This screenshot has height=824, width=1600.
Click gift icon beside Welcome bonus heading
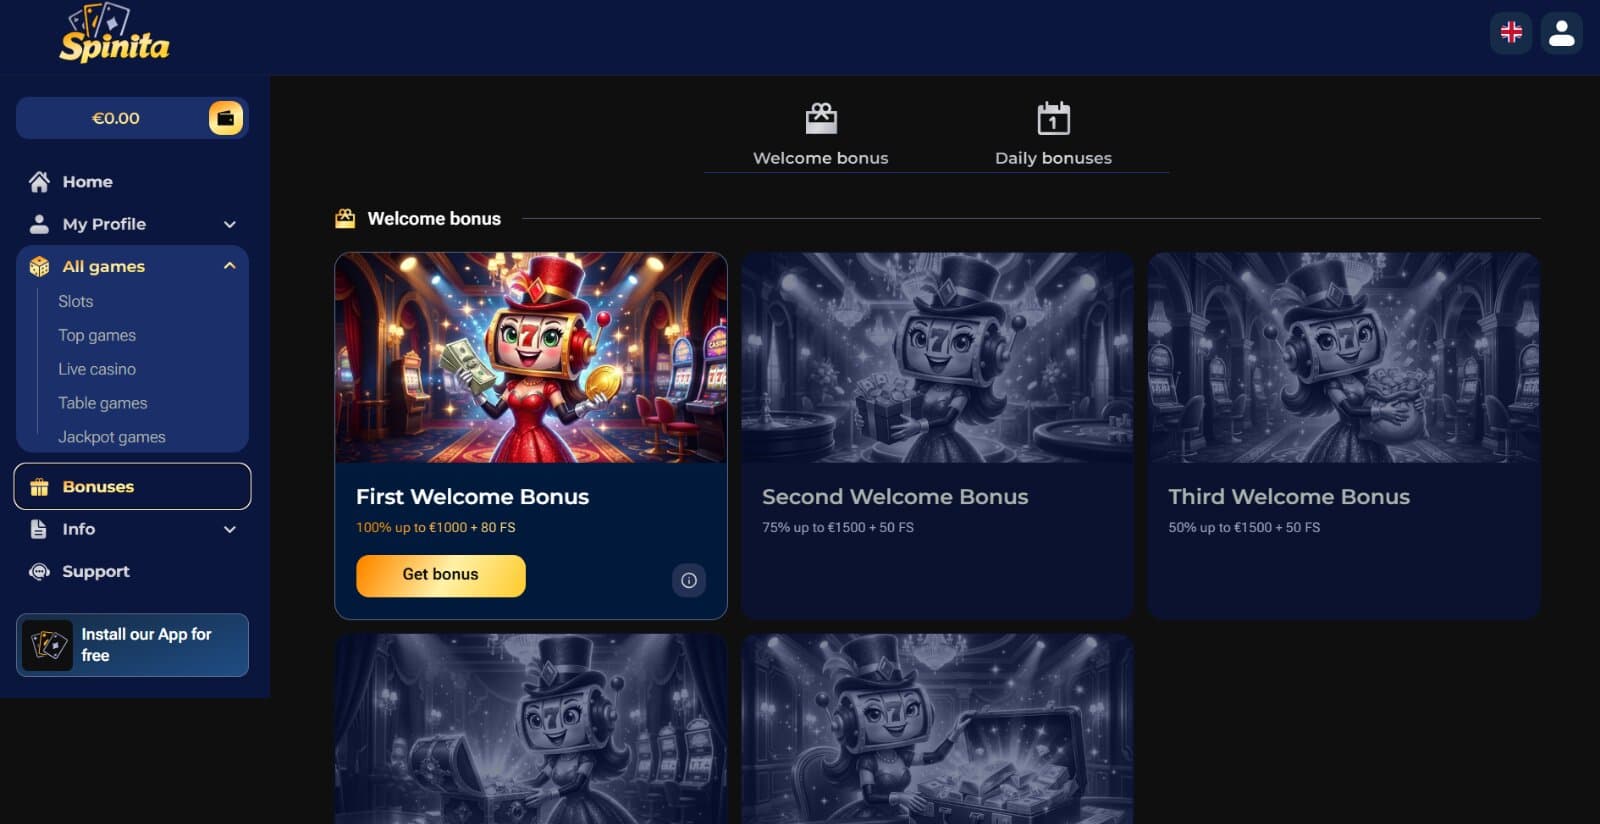coord(345,218)
